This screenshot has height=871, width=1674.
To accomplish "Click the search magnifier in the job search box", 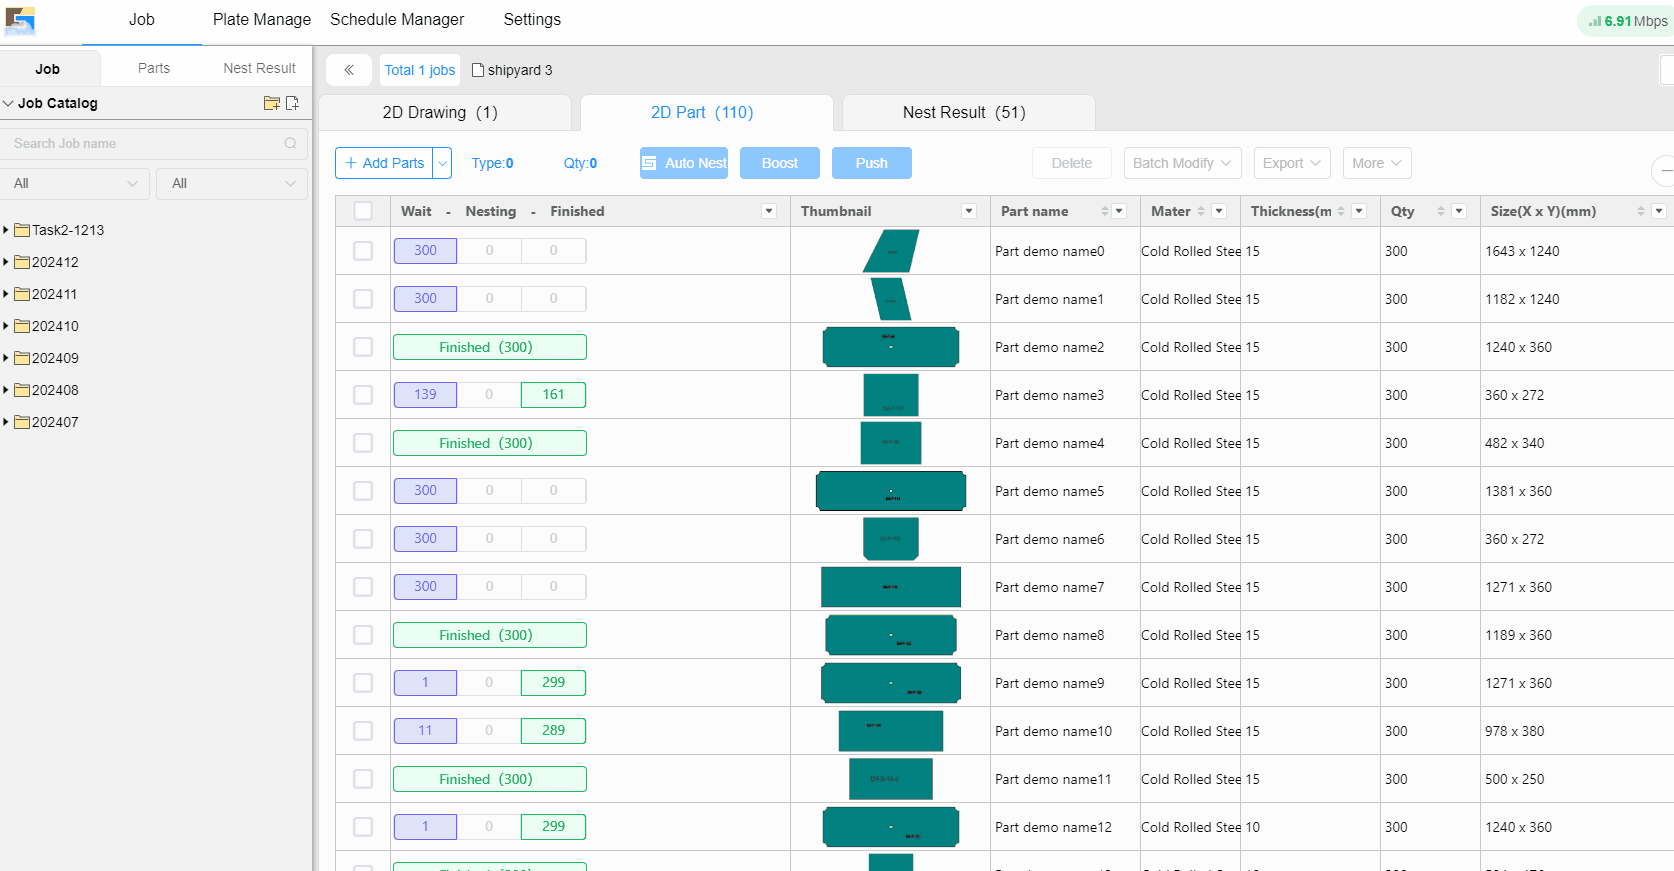I will pyautogui.click(x=290, y=144).
